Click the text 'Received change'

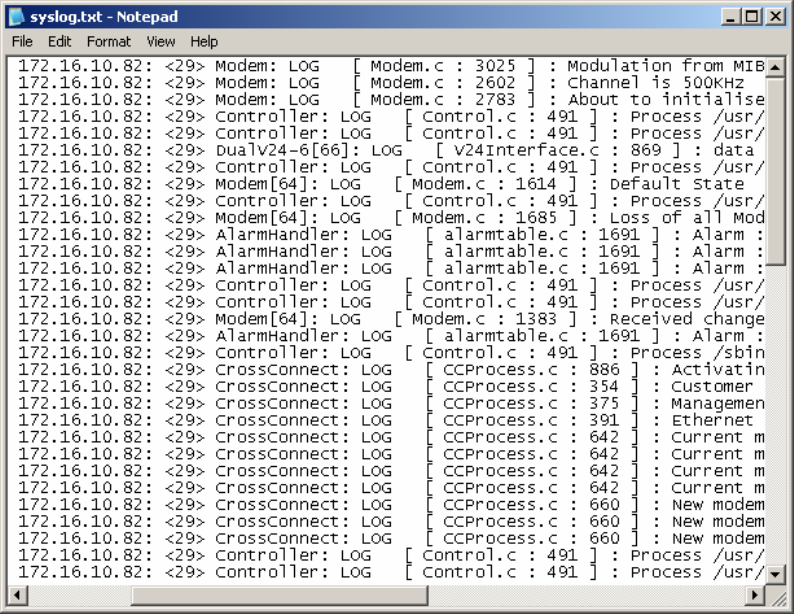click(x=687, y=319)
